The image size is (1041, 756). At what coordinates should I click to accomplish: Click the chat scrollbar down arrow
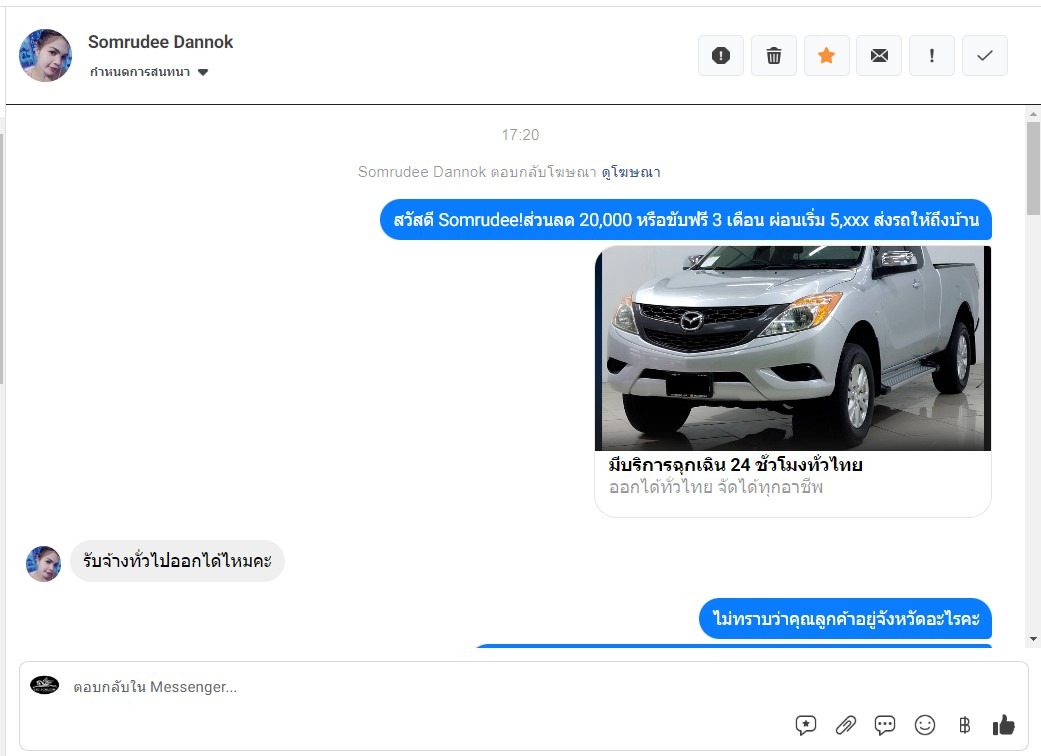pos(1033,639)
